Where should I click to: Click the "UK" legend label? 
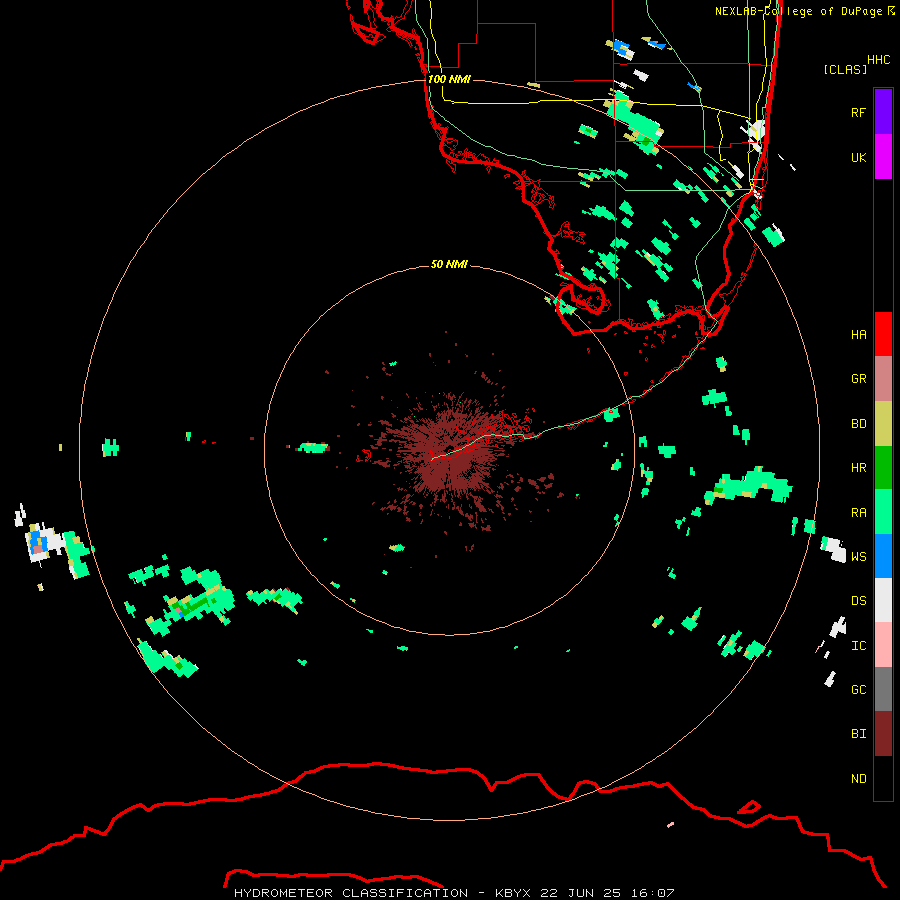[x=859, y=157]
